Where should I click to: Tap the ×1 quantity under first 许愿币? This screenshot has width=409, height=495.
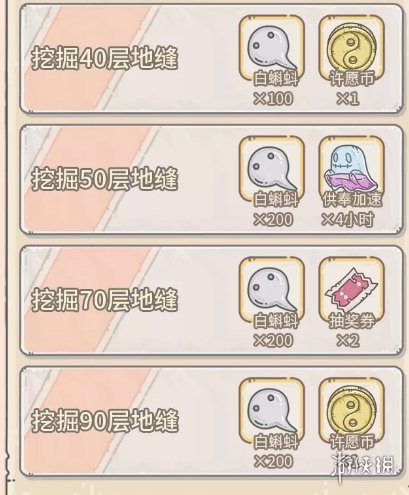tap(347, 99)
